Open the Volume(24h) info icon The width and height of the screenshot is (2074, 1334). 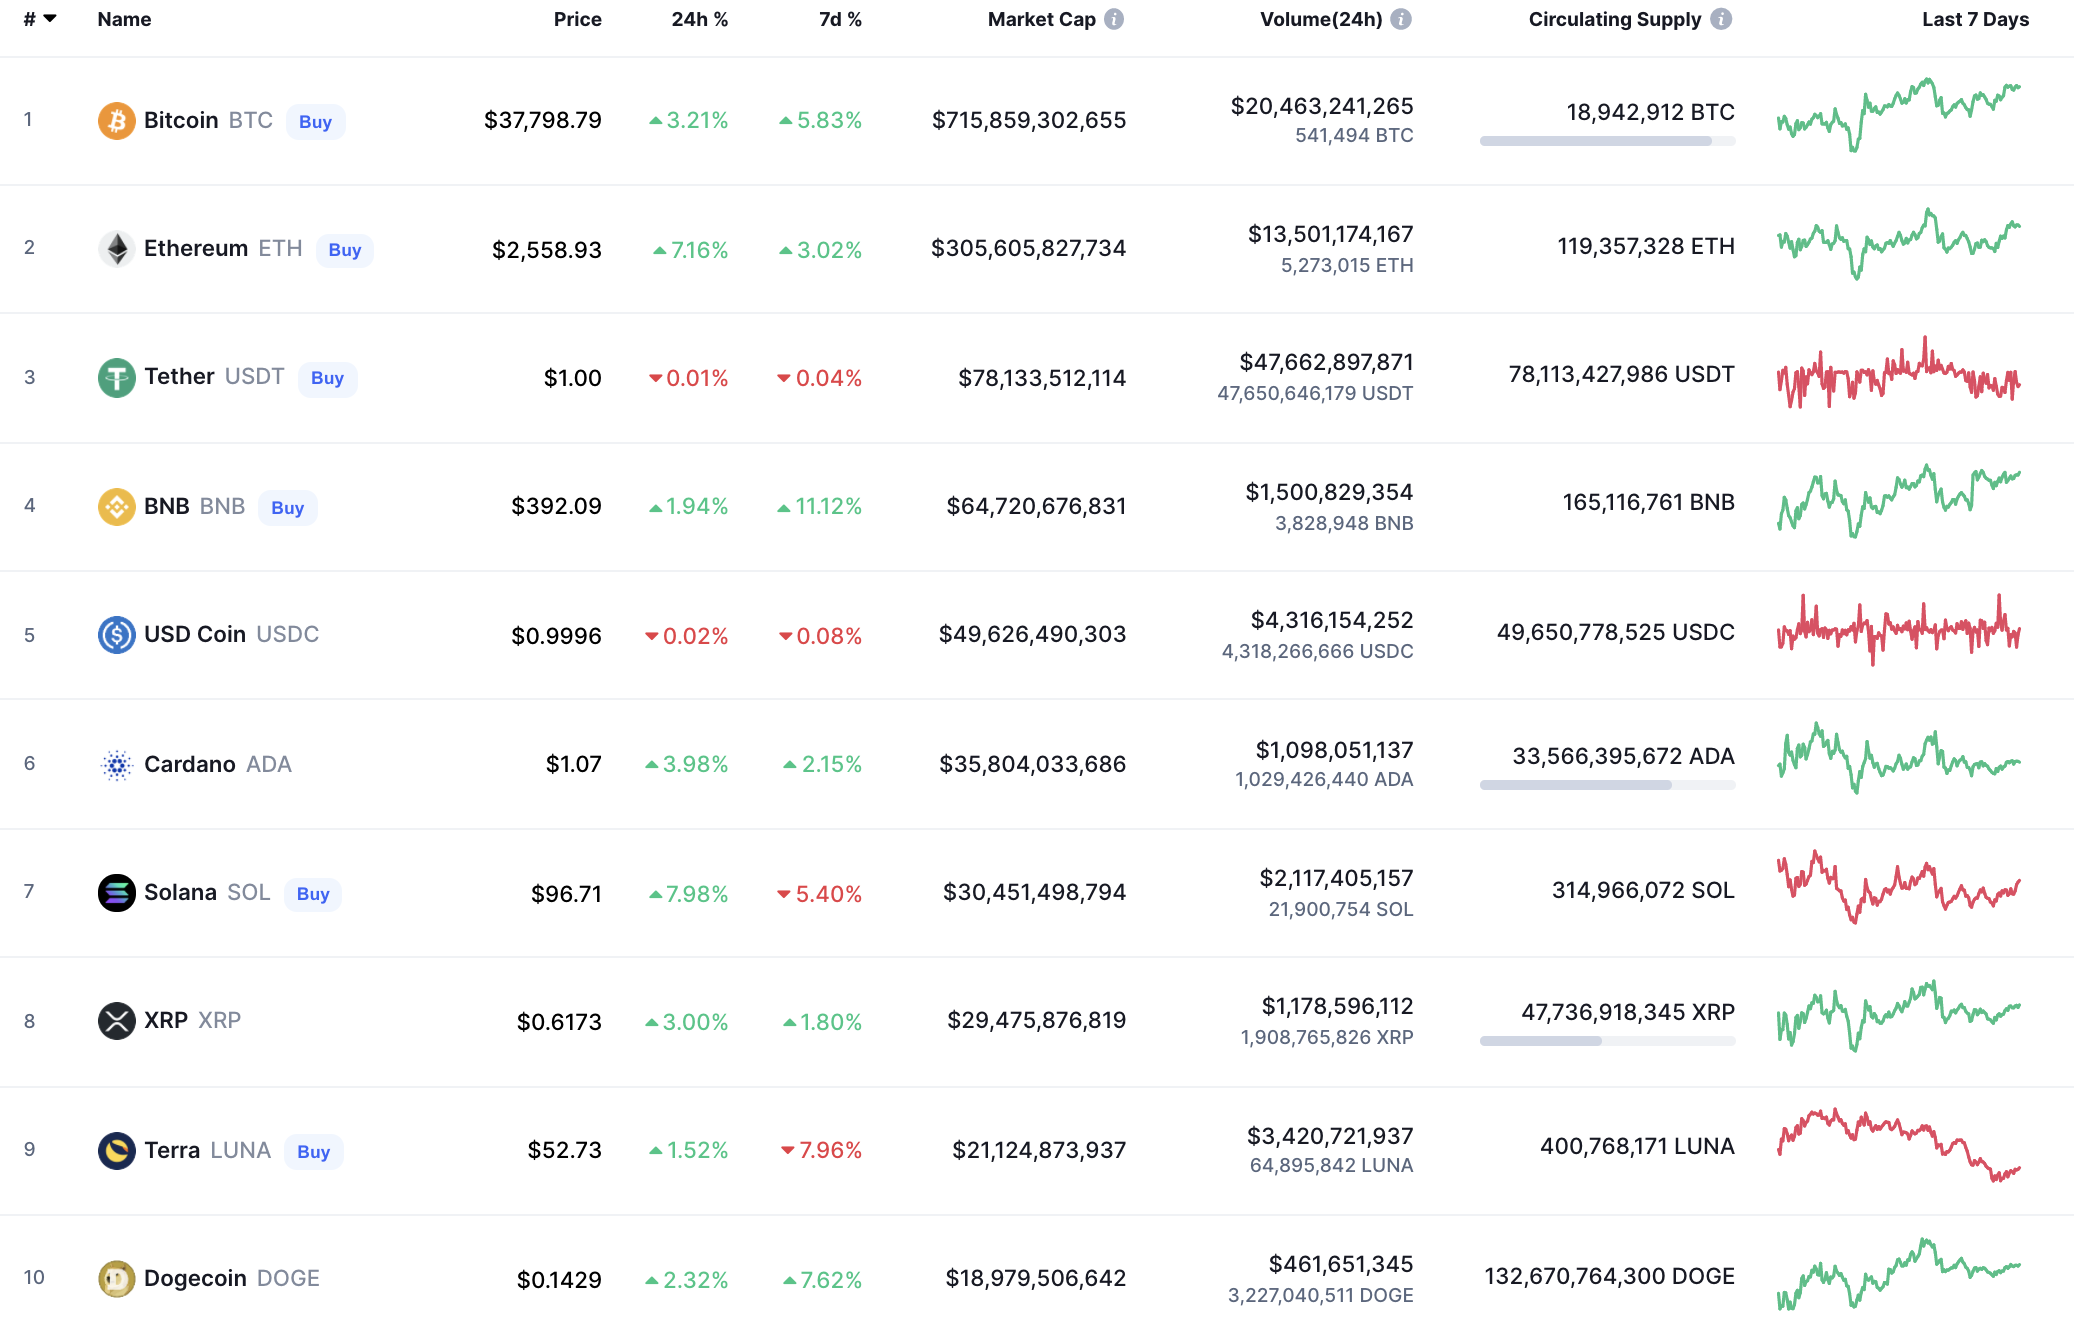coord(1401,19)
